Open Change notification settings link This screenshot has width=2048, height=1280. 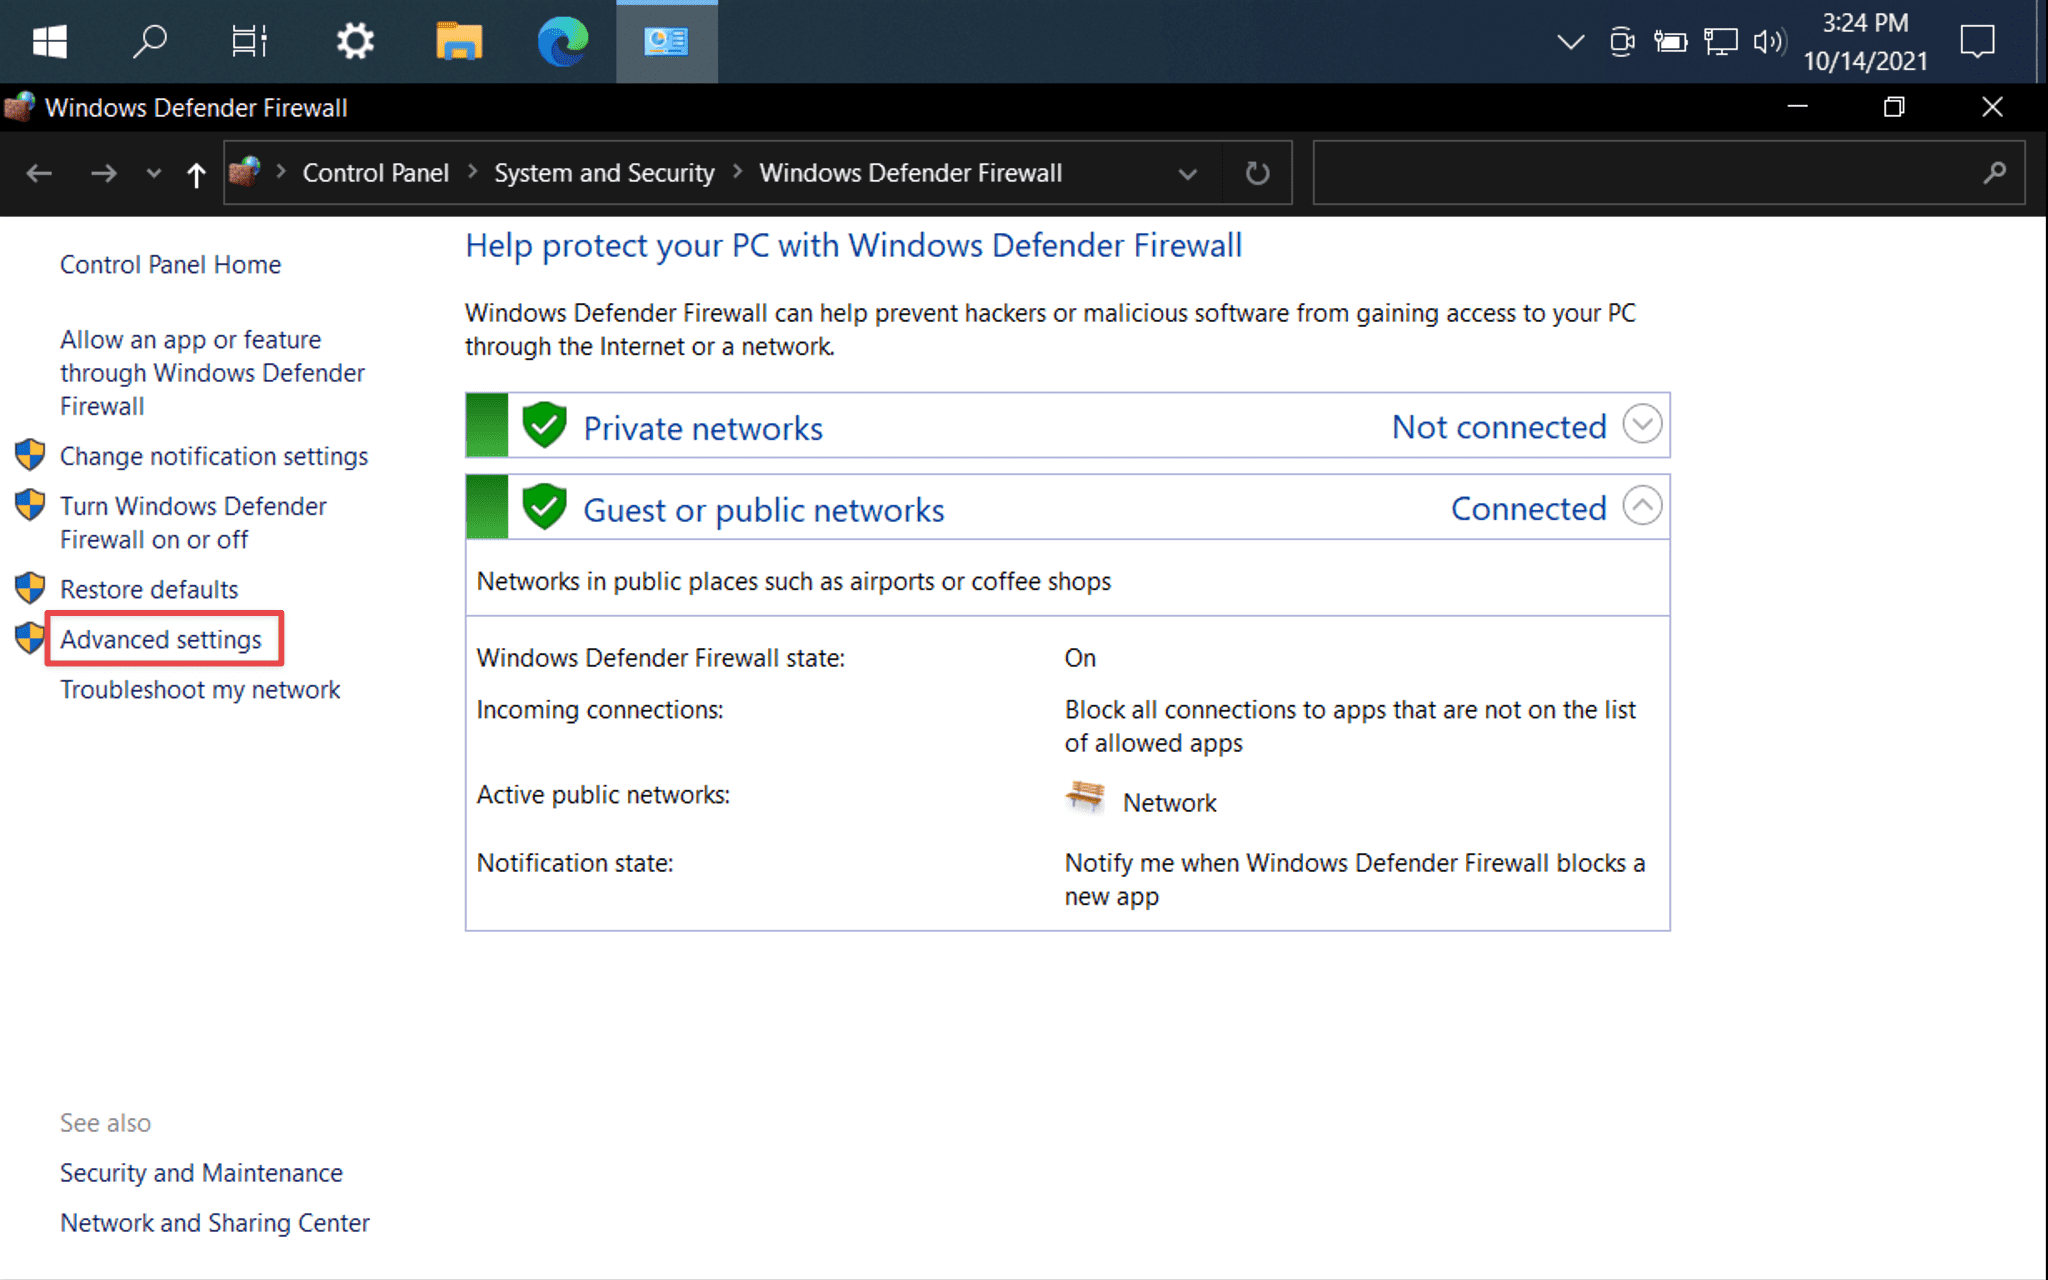214,456
